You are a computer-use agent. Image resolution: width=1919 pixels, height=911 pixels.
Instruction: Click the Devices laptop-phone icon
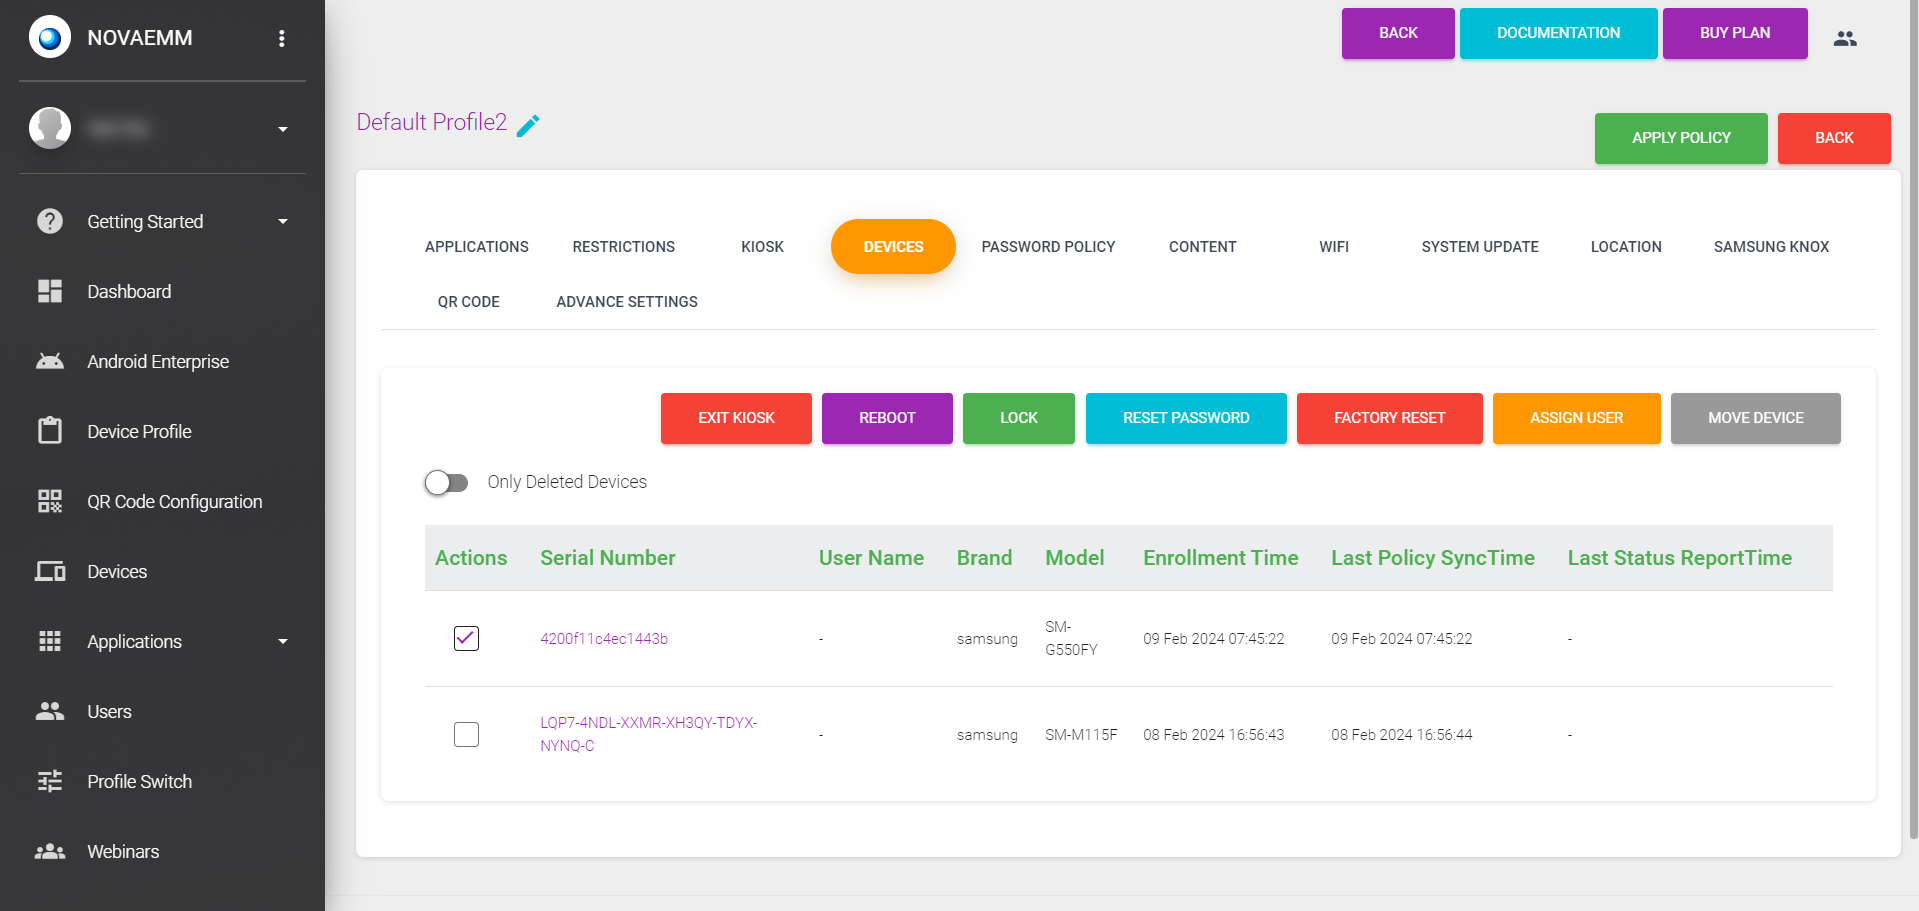pos(50,571)
